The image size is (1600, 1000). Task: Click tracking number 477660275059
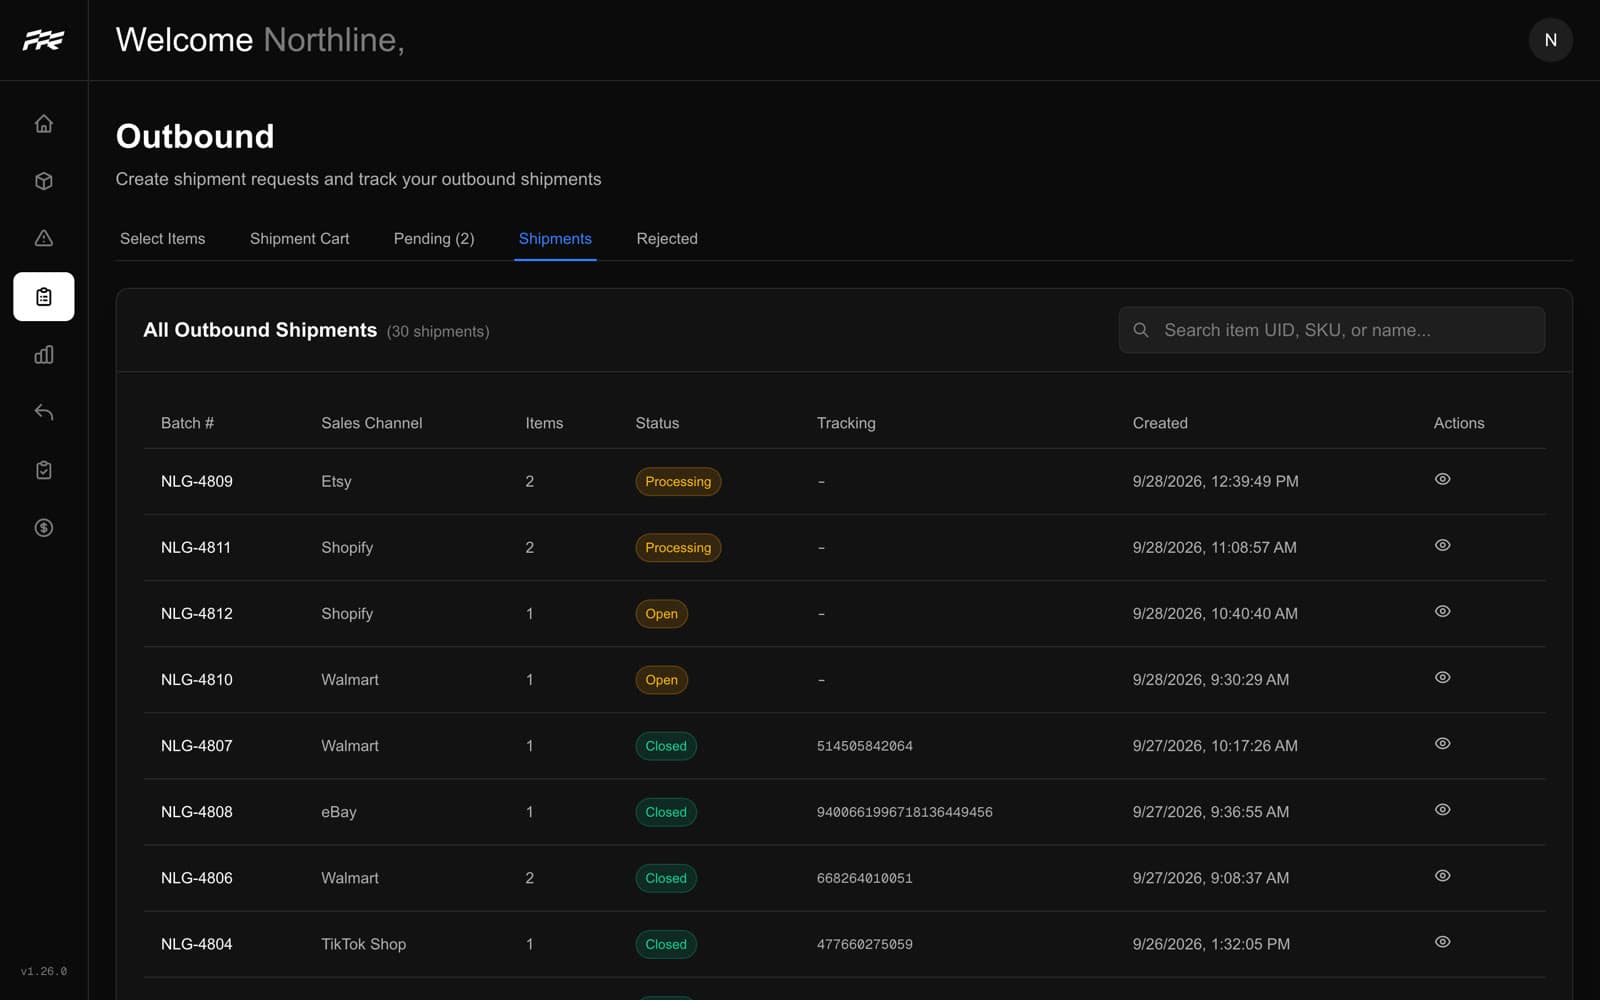pos(865,944)
